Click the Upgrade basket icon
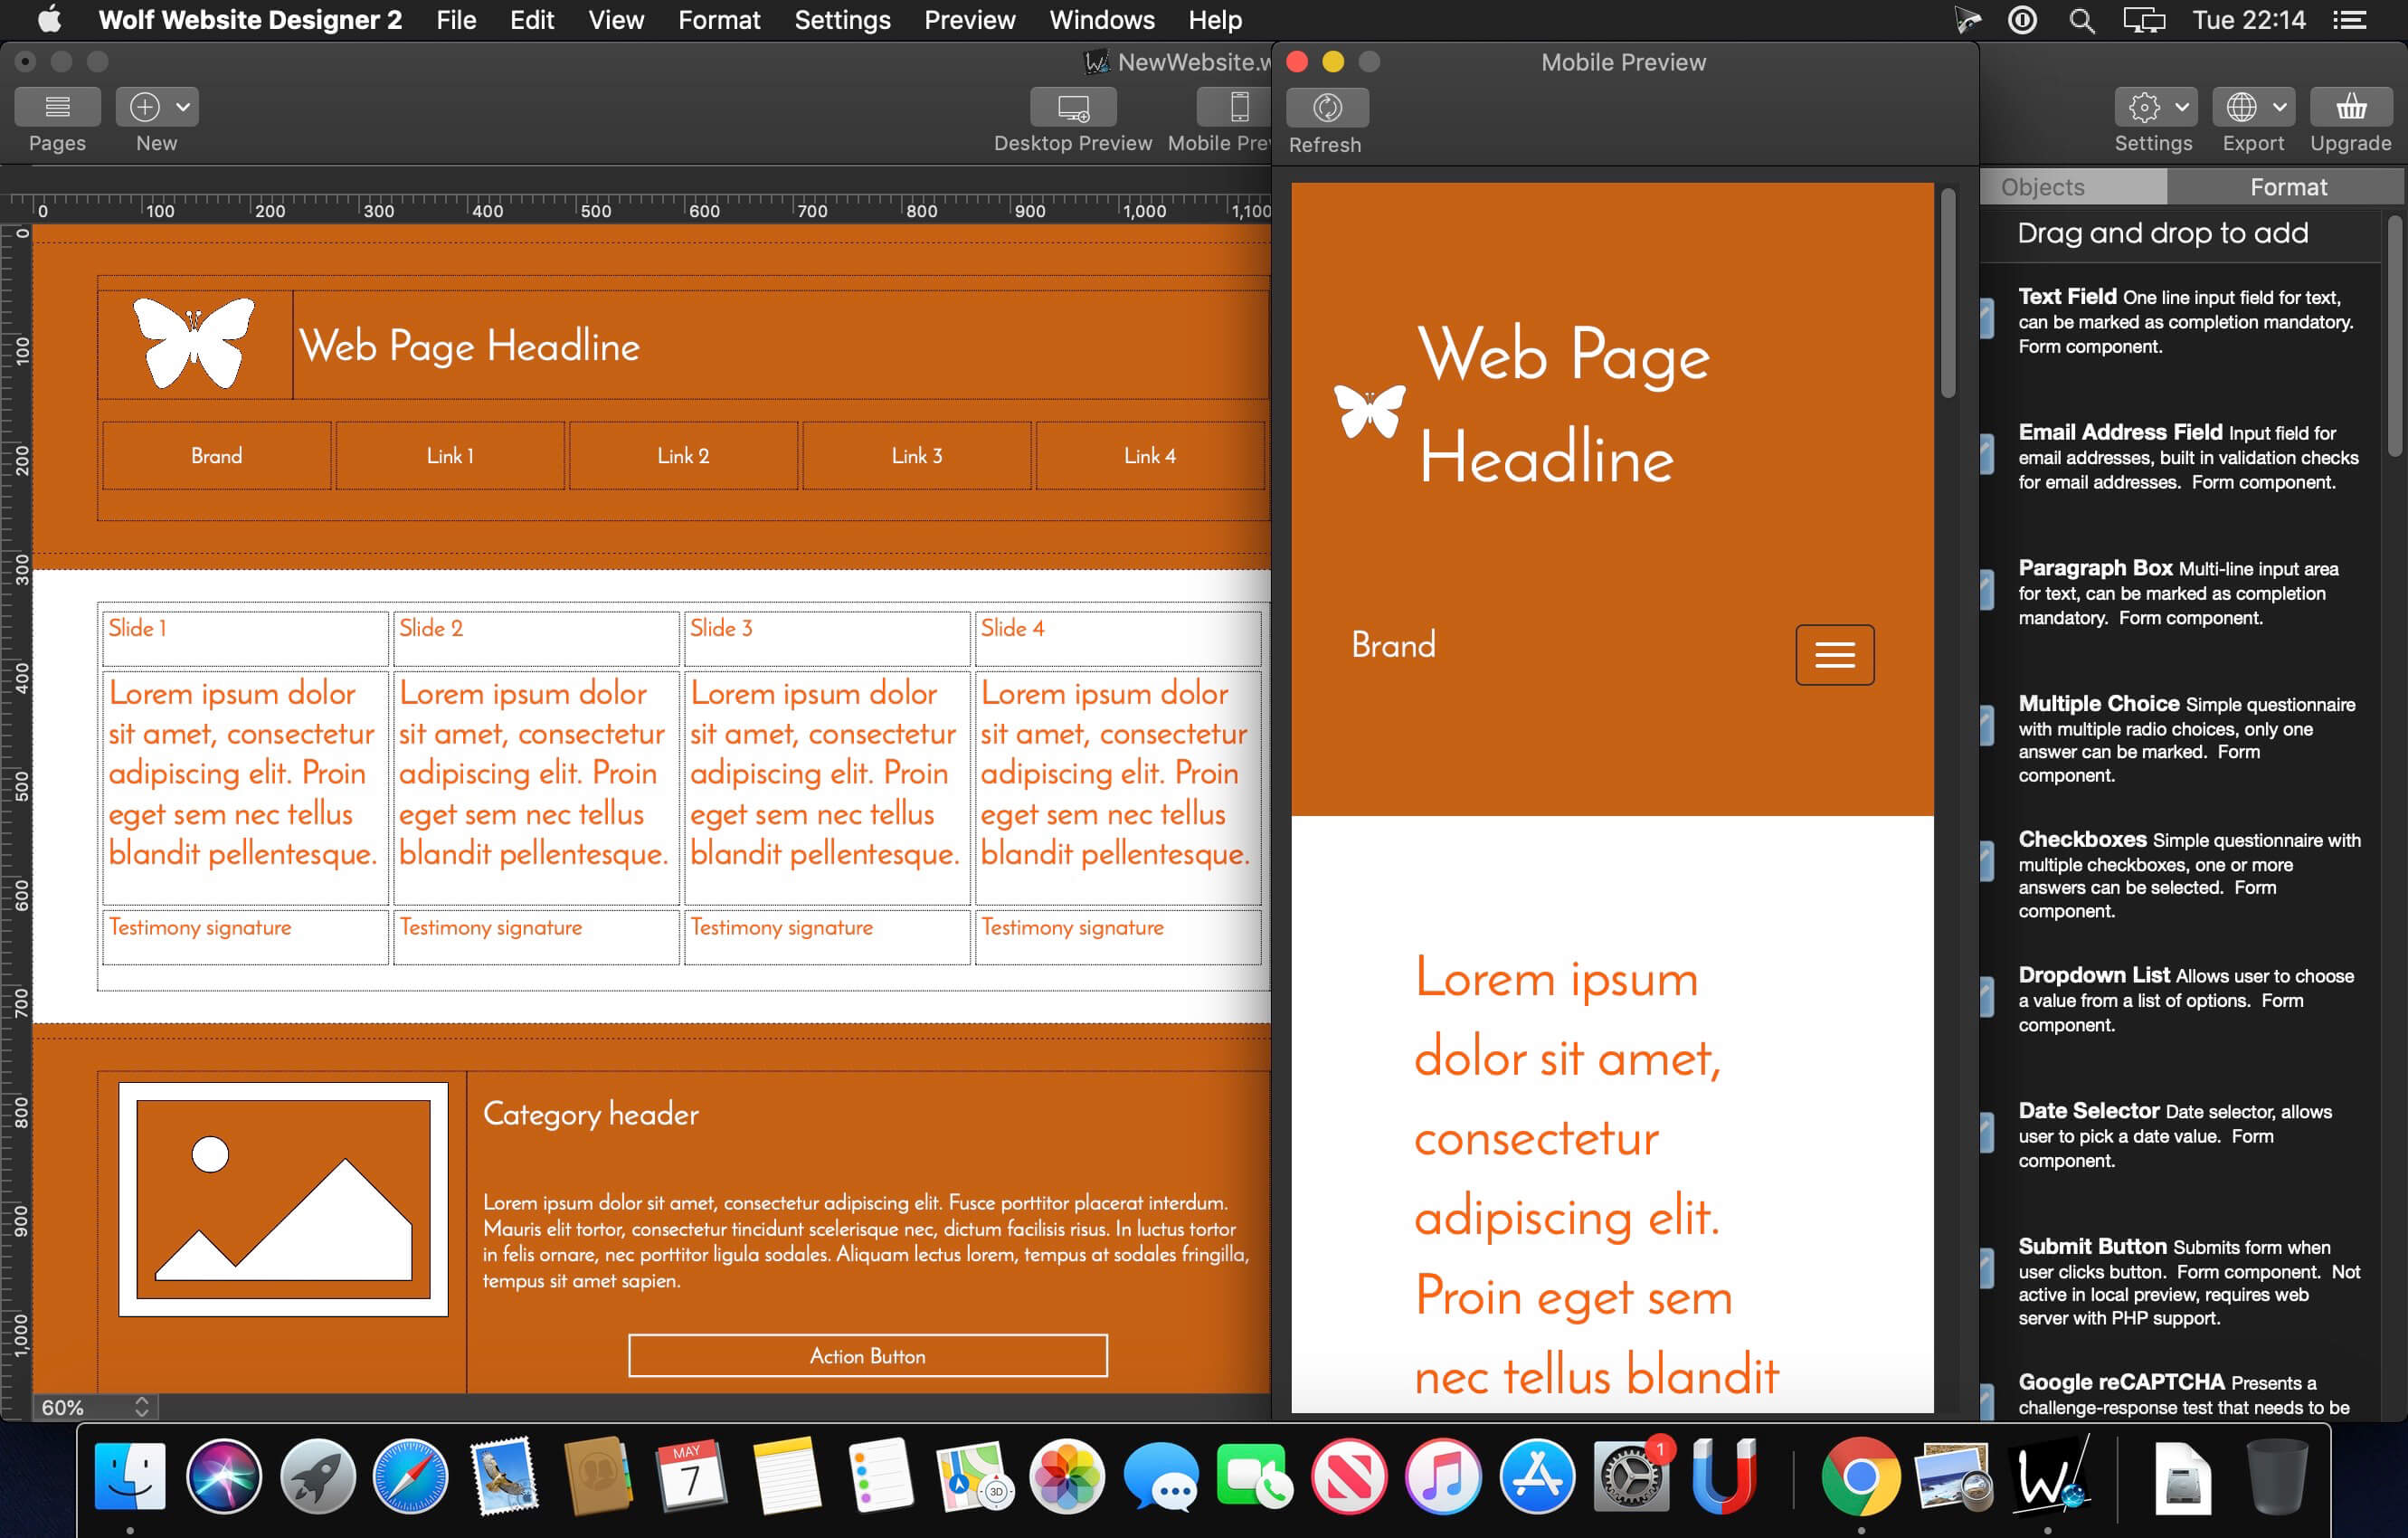Viewport: 2408px width, 1538px height. 2351,107
